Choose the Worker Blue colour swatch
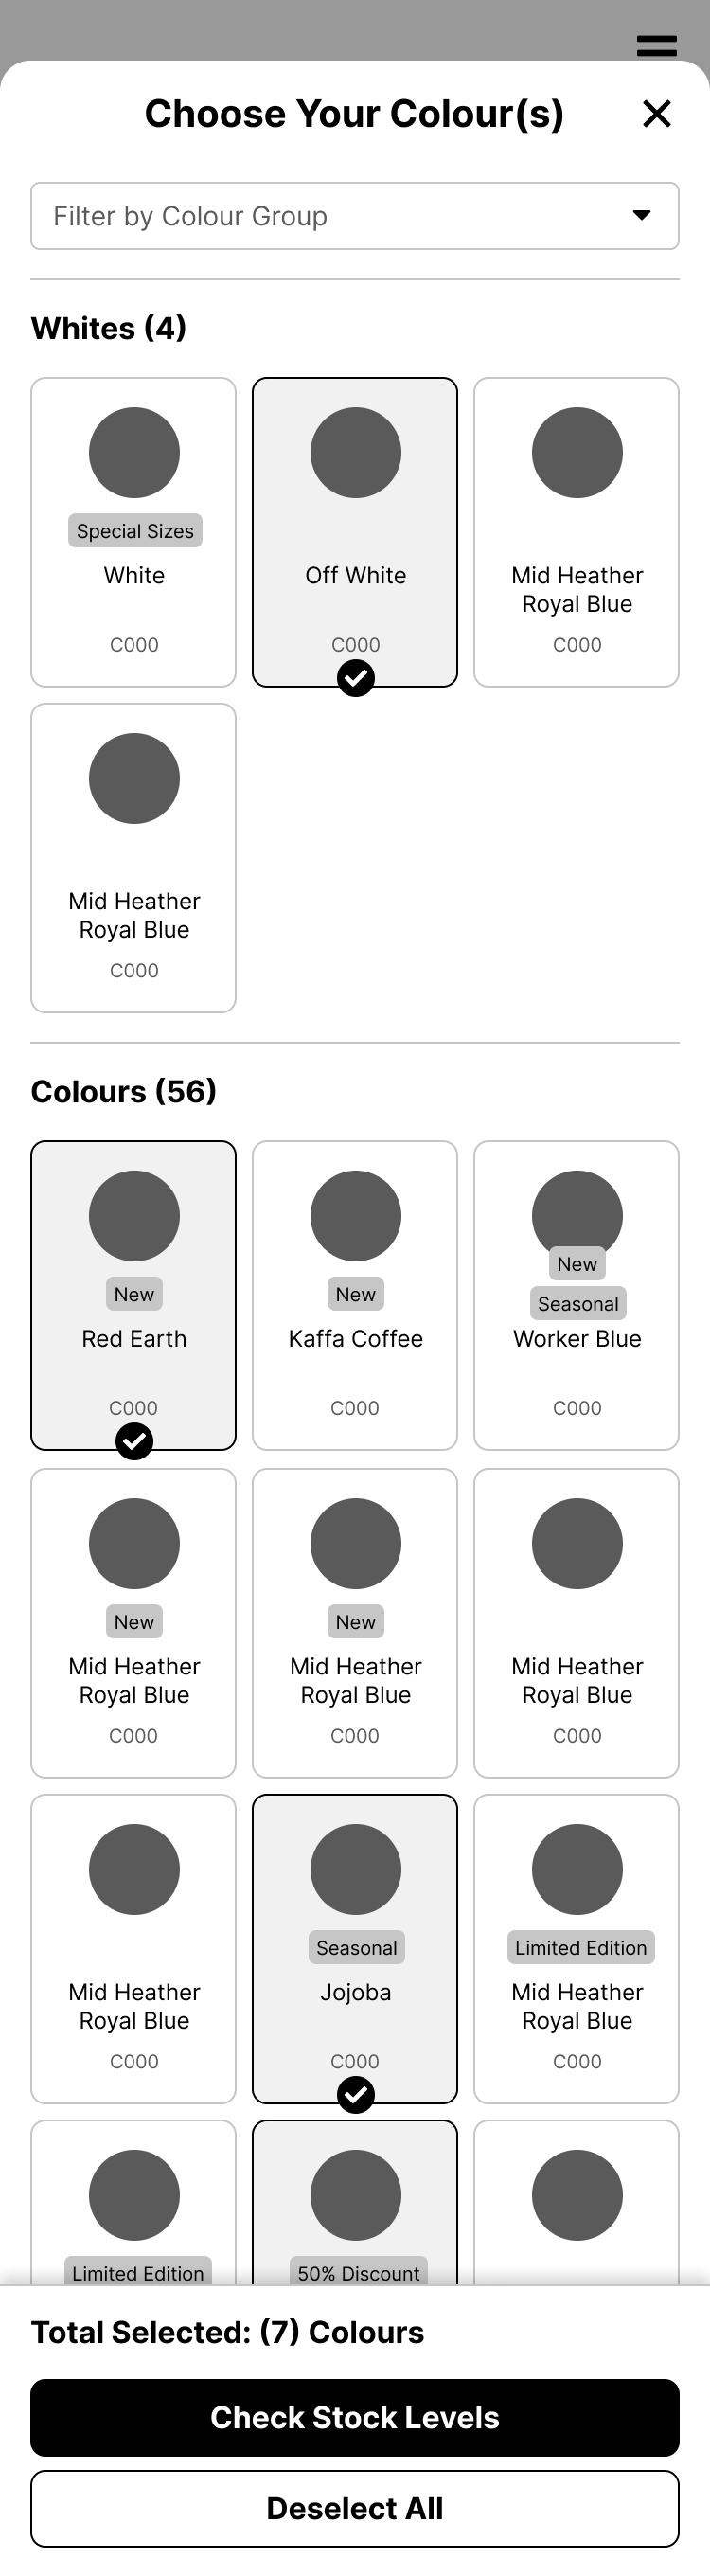This screenshot has width=710, height=2576. tap(577, 1210)
